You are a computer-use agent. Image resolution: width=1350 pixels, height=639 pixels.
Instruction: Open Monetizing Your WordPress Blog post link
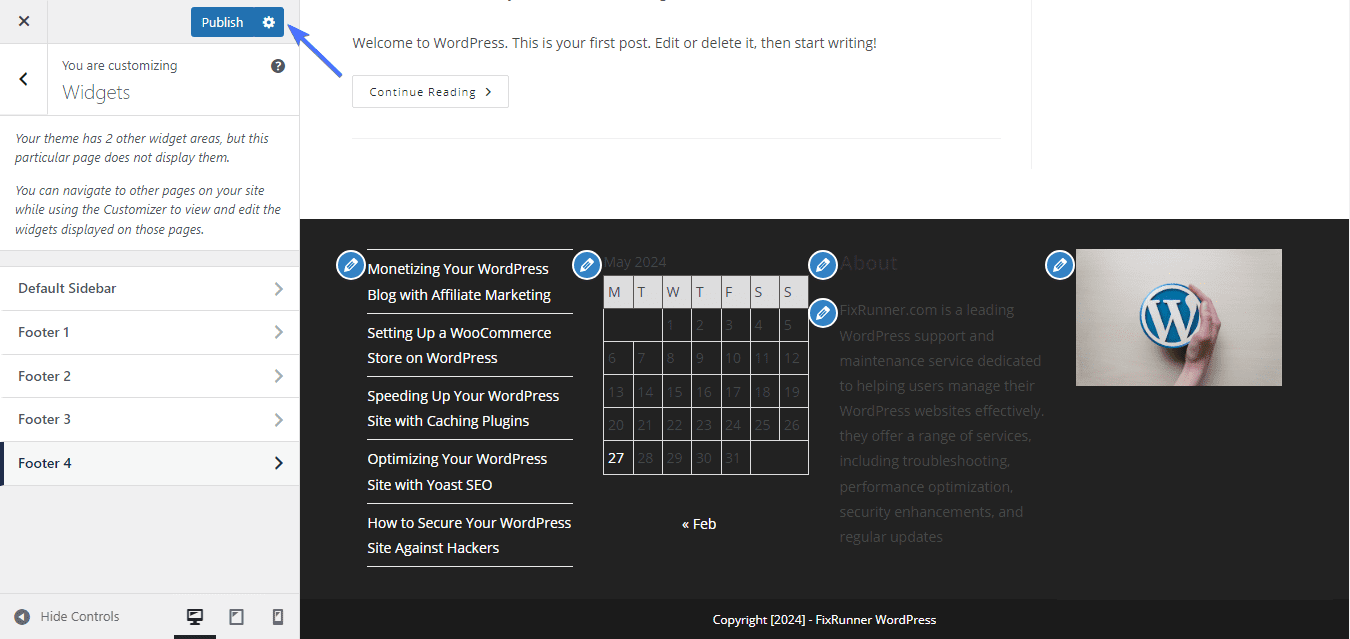459,282
